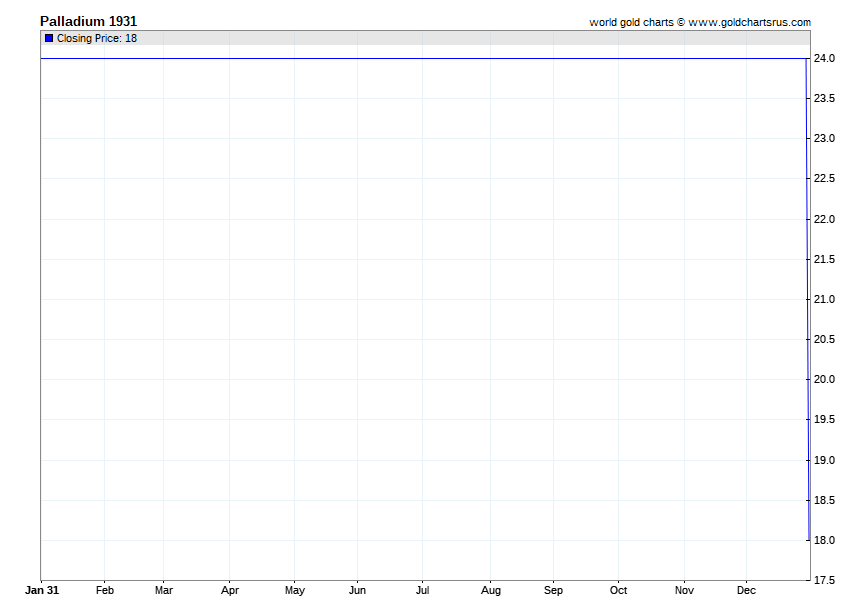Click the 'Jun' x-axis label

pos(357,590)
